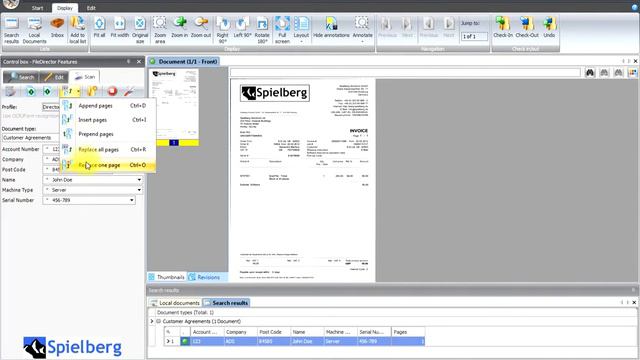Open the application orb menu

point(10,4)
